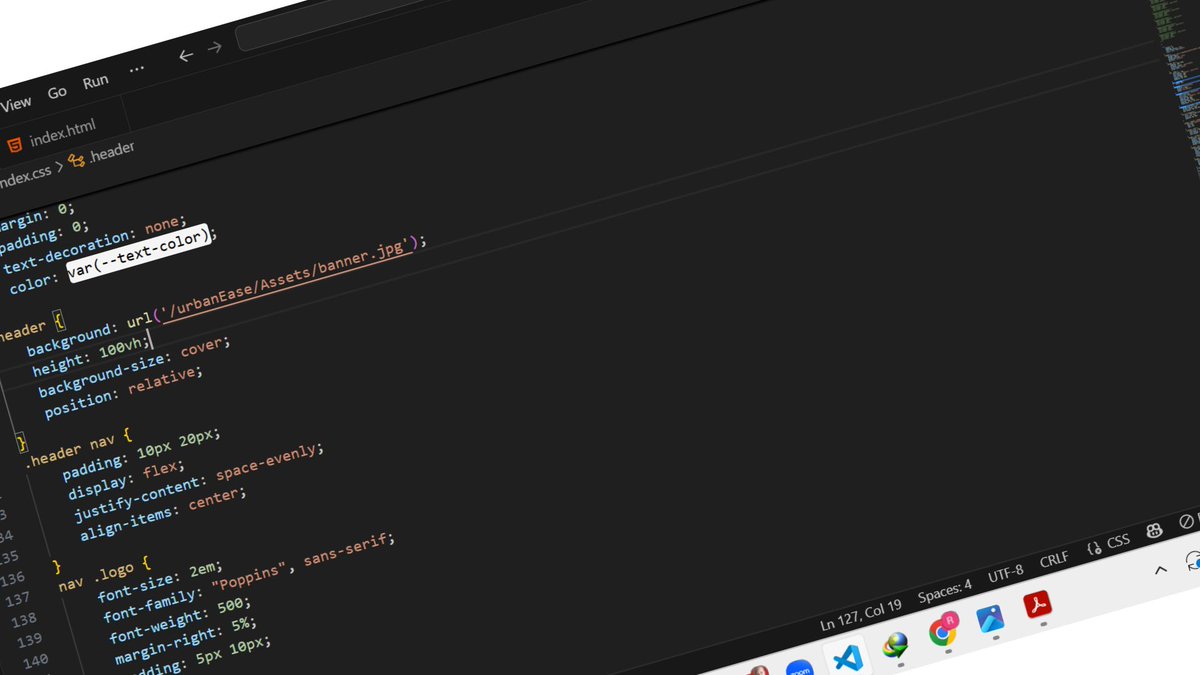
Task: Change line endings via 'CRLF'
Action: (x=1054, y=560)
